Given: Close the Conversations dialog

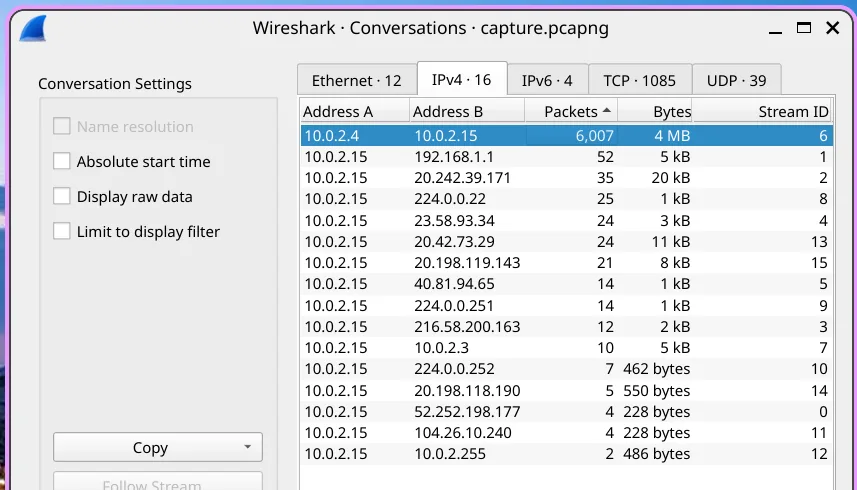Looking at the screenshot, I should pos(832,28).
